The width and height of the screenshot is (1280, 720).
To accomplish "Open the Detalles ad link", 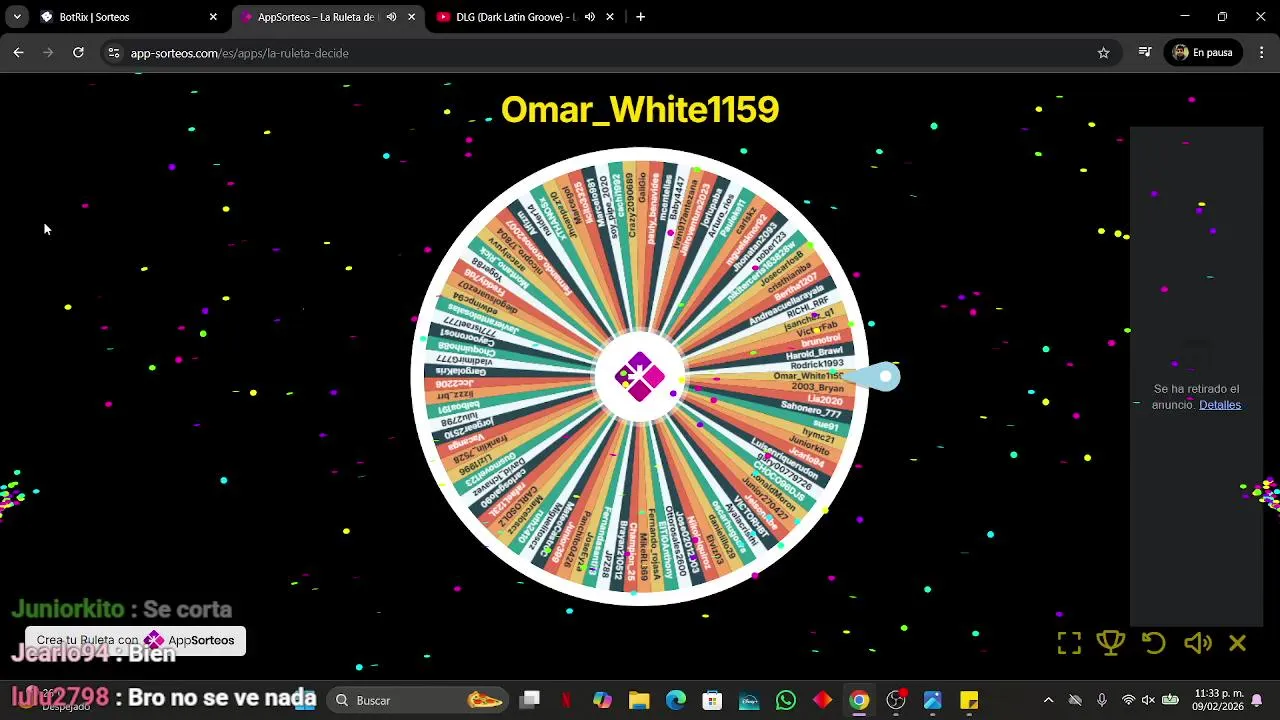I will pyautogui.click(x=1220, y=405).
